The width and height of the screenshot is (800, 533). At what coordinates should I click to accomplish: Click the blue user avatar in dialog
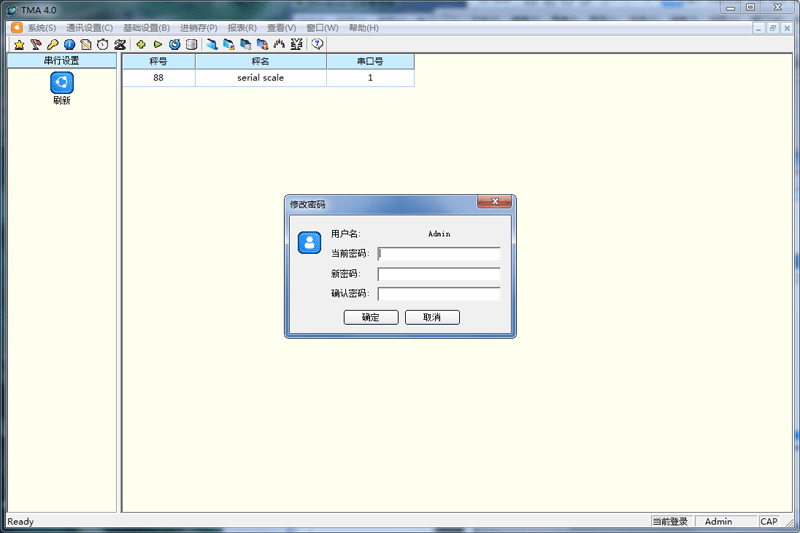coord(310,243)
